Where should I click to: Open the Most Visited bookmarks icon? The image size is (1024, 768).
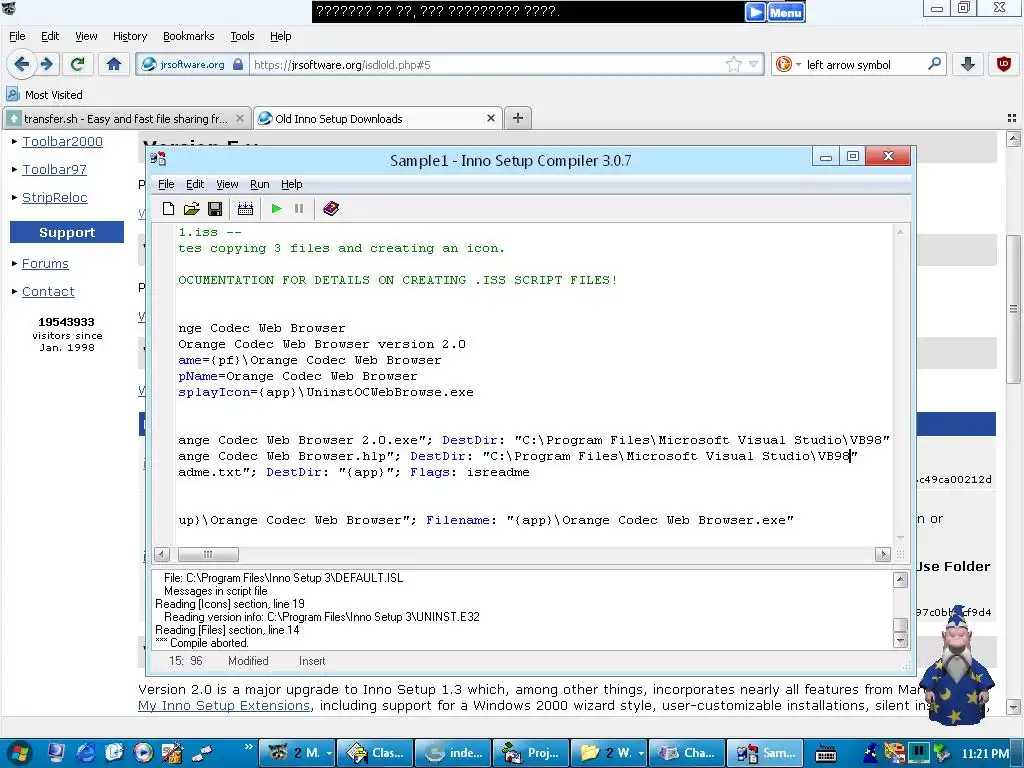point(12,94)
